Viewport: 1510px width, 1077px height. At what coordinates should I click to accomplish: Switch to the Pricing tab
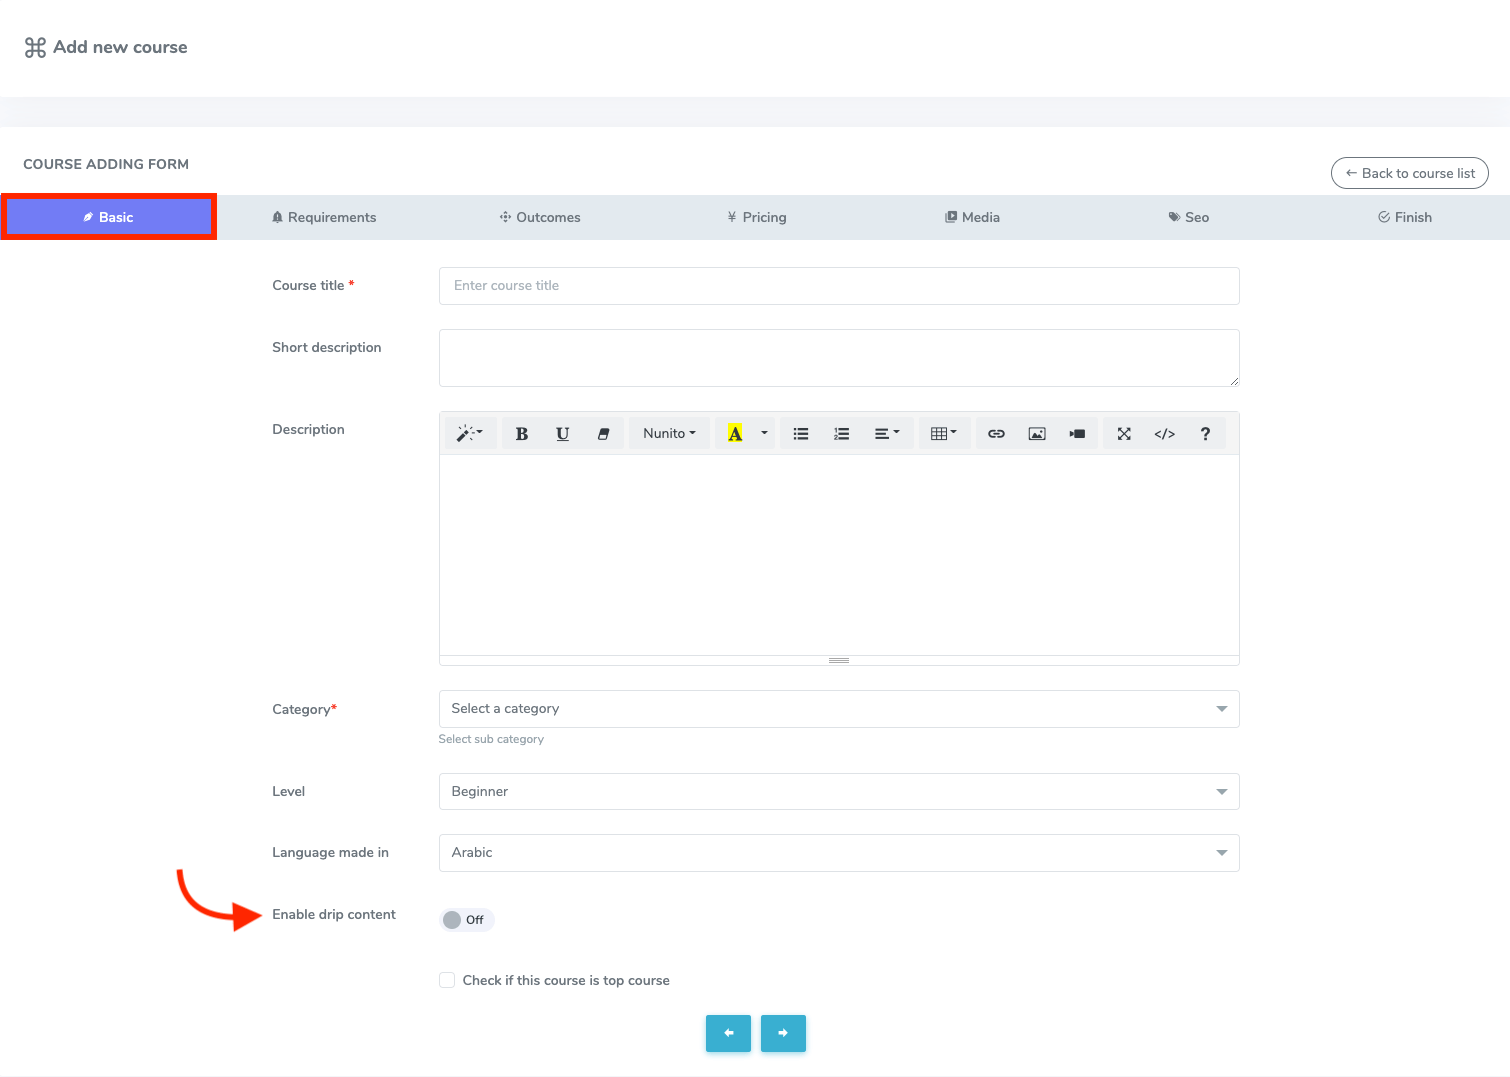point(756,217)
